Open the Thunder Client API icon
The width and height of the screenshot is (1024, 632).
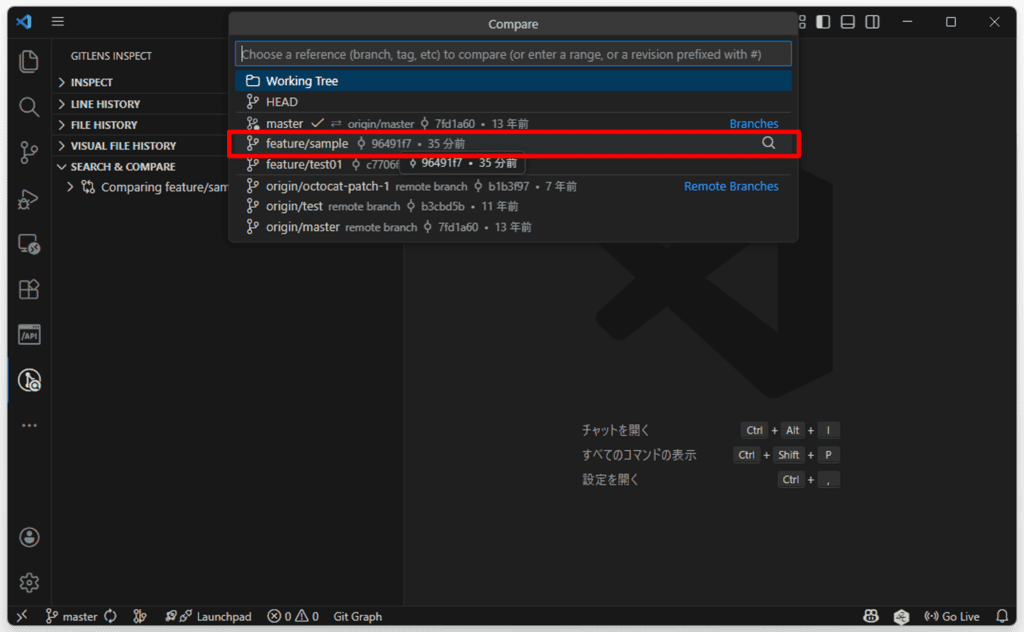point(28,334)
